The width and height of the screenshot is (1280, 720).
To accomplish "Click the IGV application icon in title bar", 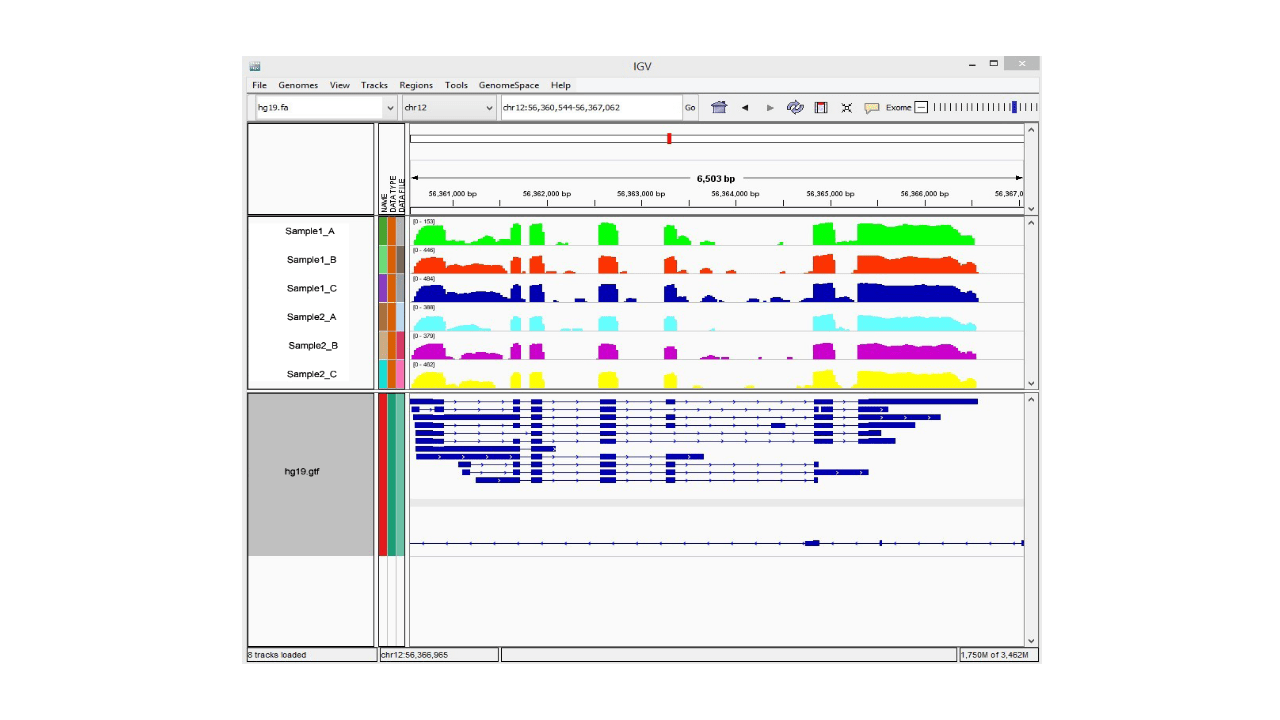I will [x=255, y=66].
